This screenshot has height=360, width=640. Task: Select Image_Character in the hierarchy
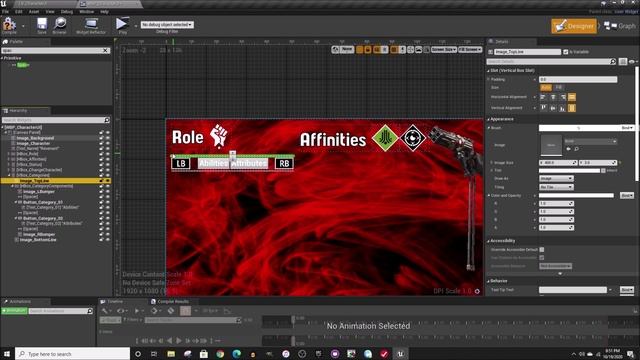33,143
